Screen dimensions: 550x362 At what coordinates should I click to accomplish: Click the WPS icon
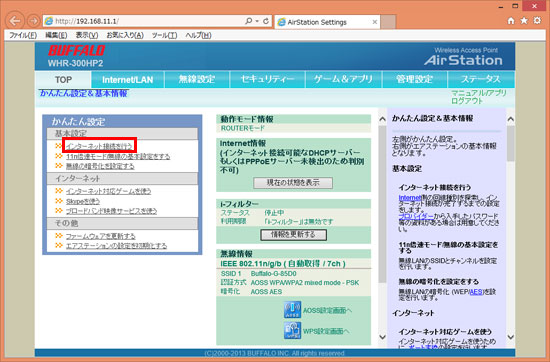pyautogui.click(x=292, y=330)
